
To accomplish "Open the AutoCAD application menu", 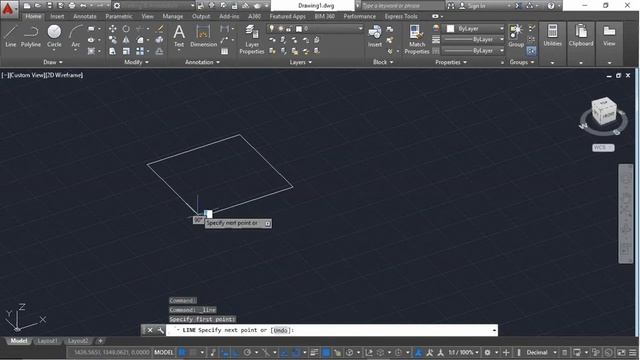I will [8, 8].
